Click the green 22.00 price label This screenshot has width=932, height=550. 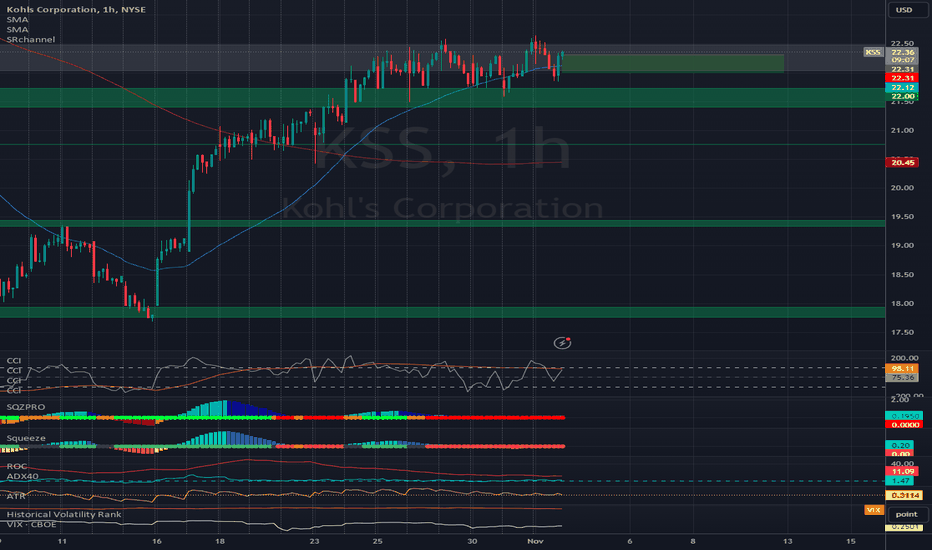[902, 96]
